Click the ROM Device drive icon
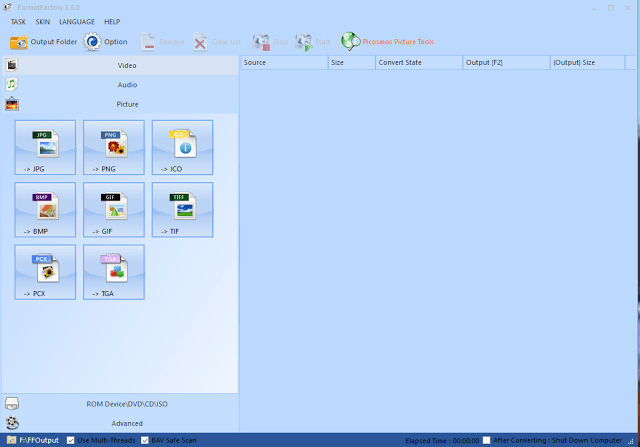The width and height of the screenshot is (640, 447). point(12,404)
